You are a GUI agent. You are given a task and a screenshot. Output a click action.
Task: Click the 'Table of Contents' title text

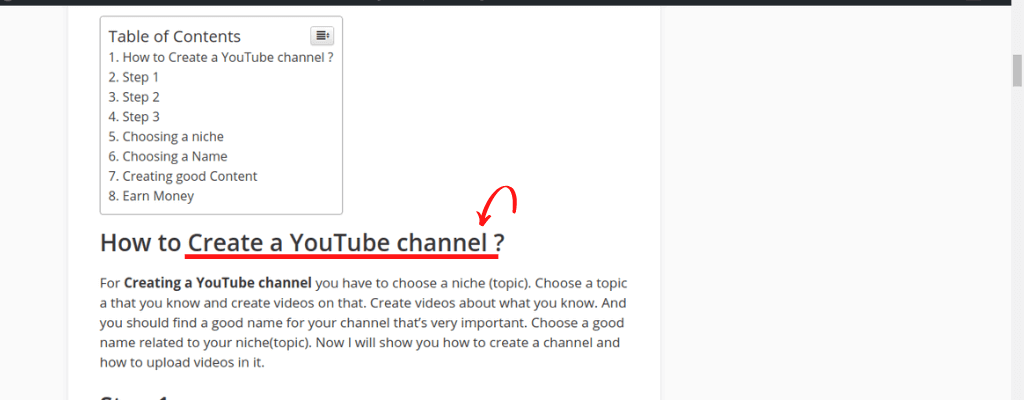click(x=174, y=37)
